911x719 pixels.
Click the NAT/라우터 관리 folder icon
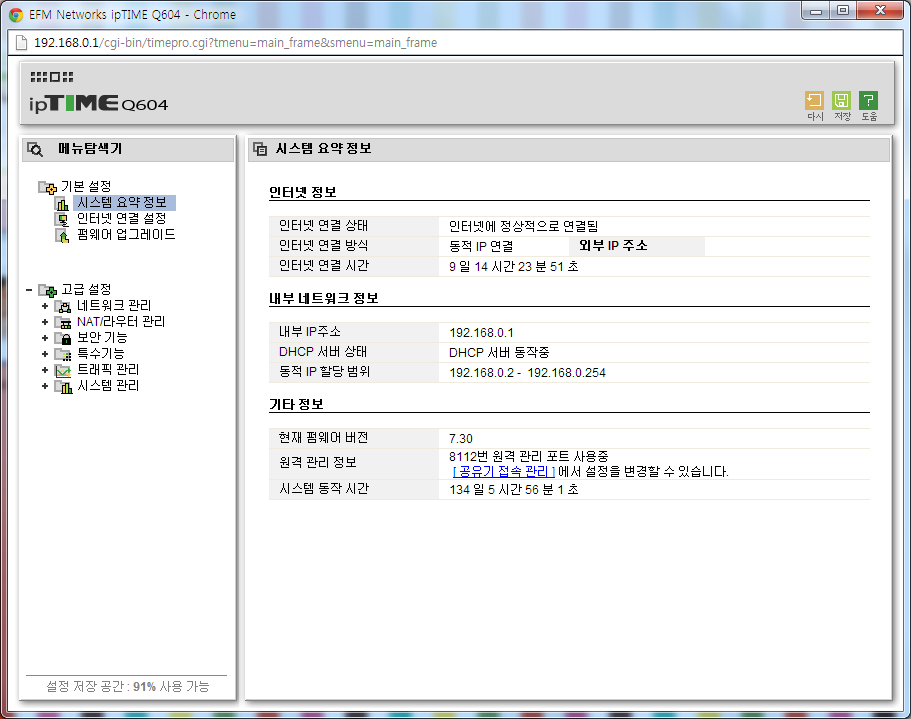63,322
